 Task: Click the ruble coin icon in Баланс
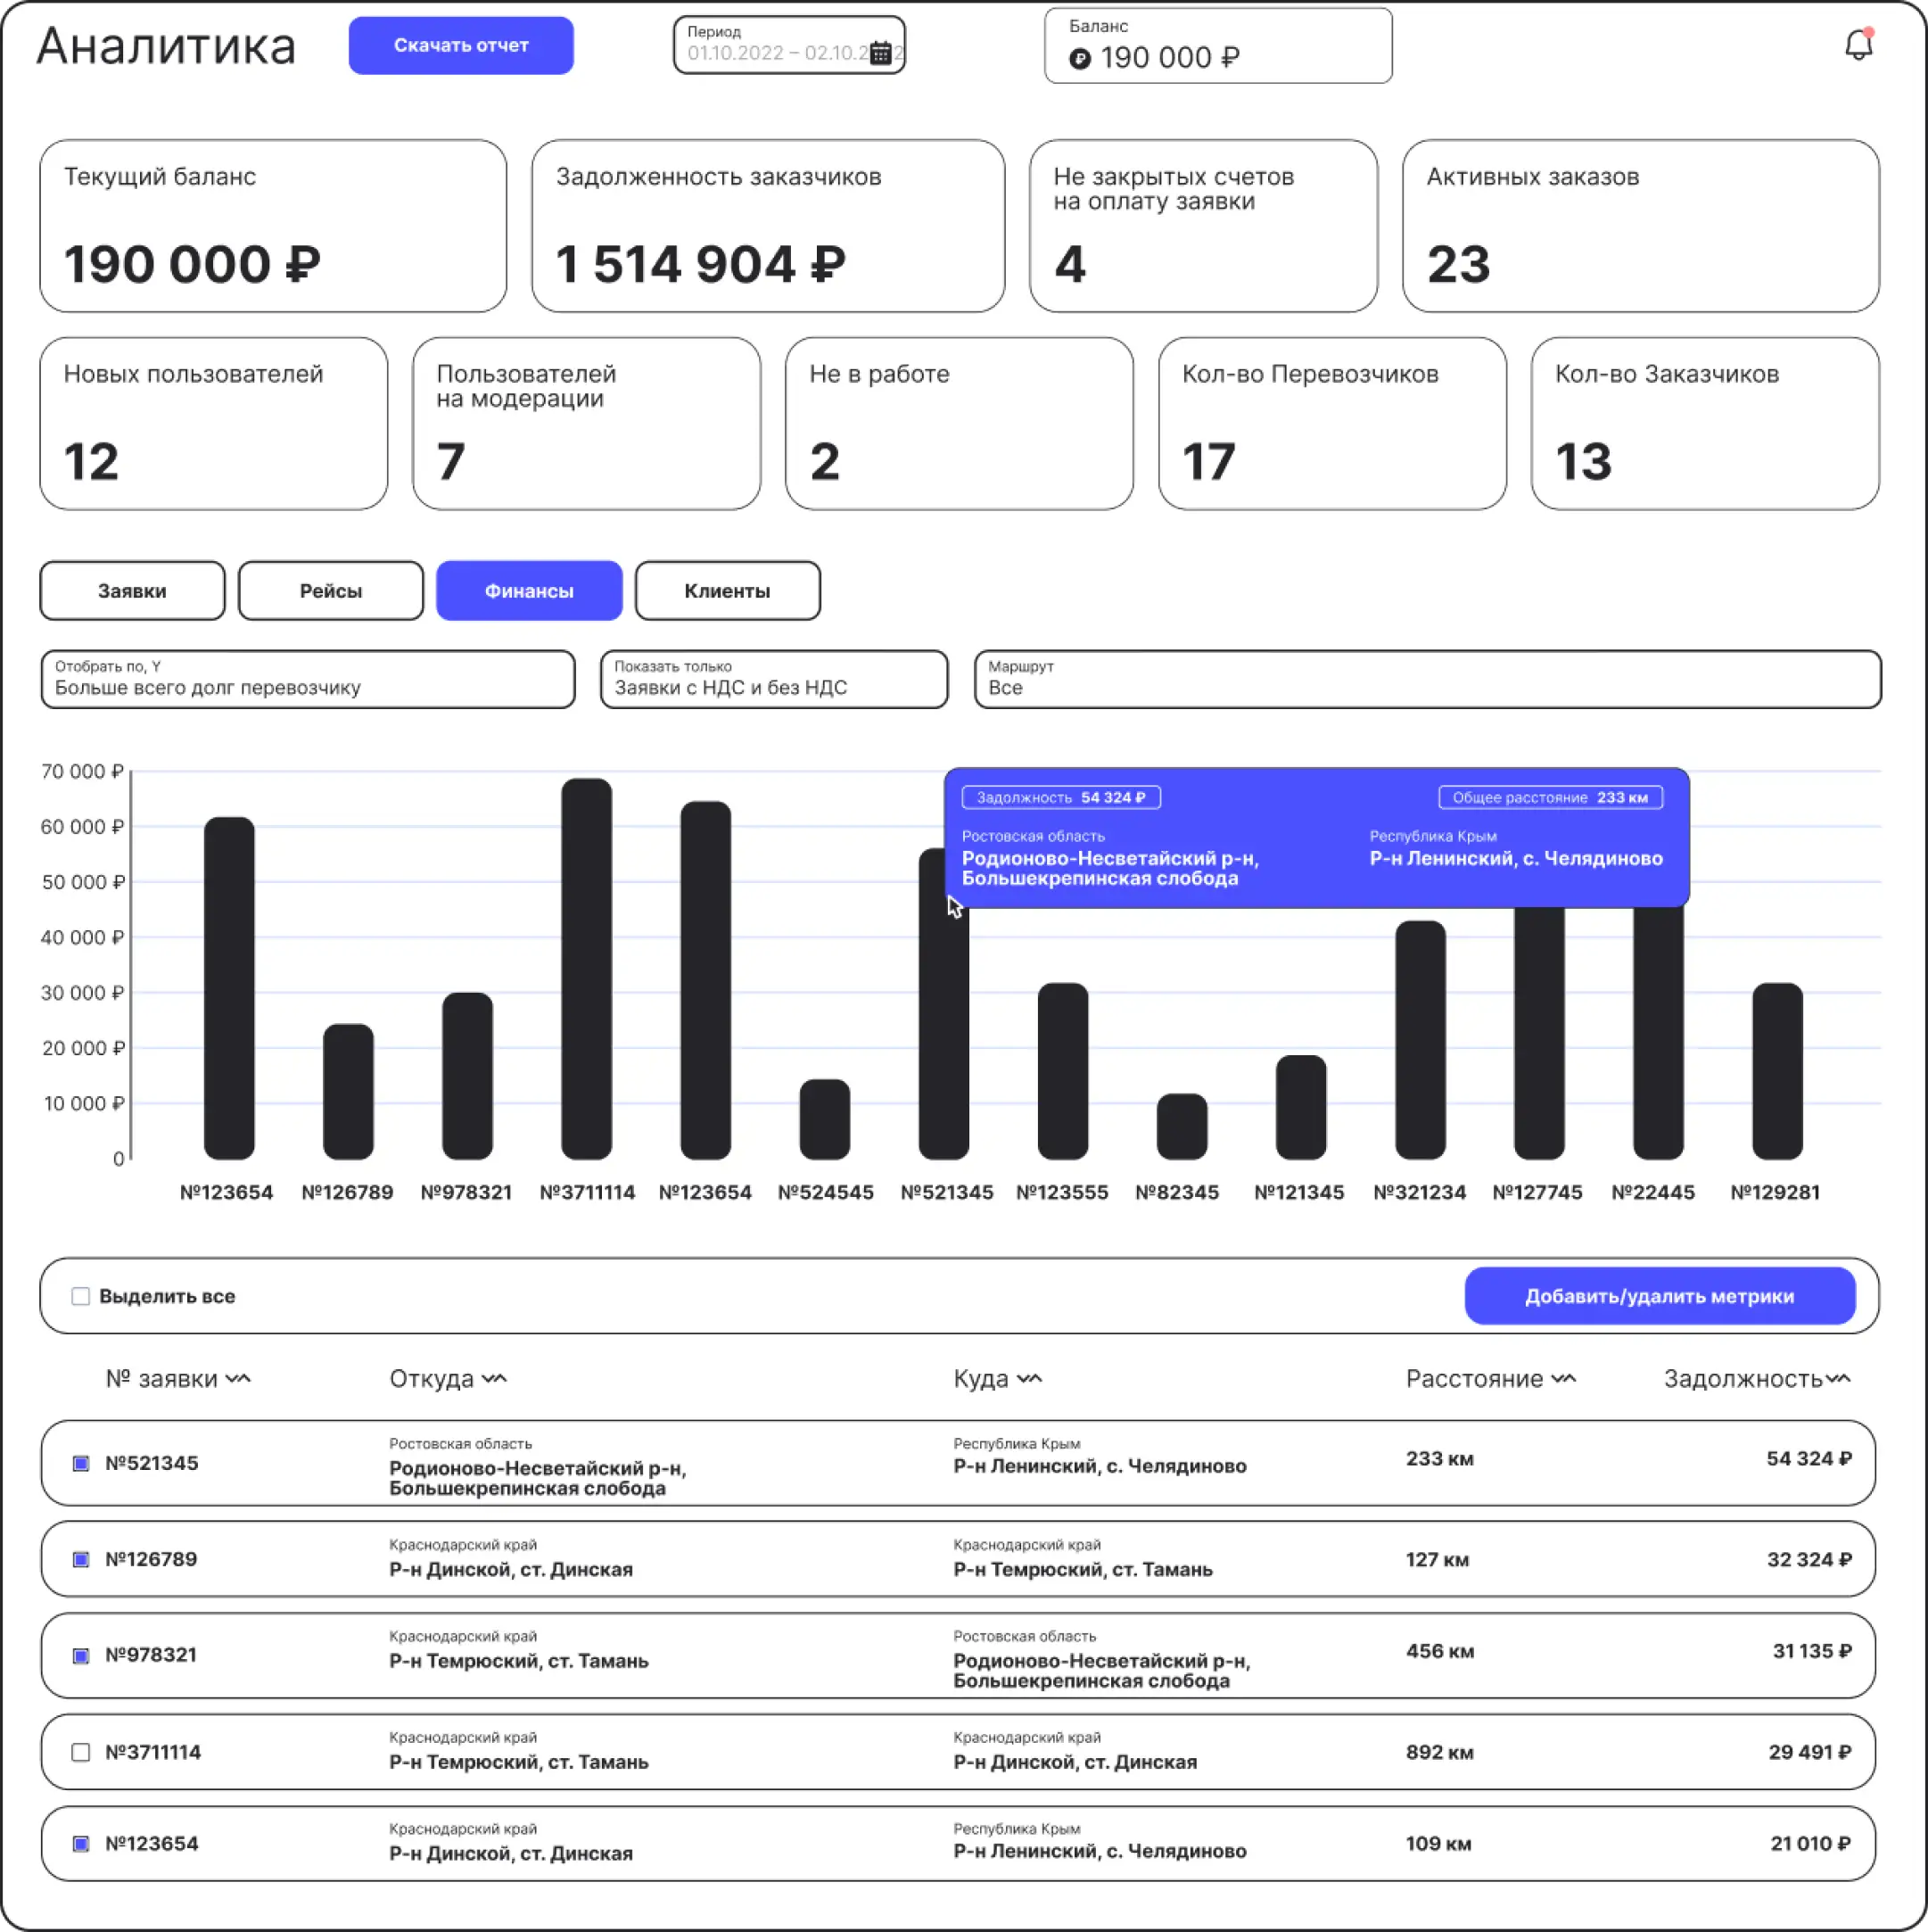pos(1079,59)
